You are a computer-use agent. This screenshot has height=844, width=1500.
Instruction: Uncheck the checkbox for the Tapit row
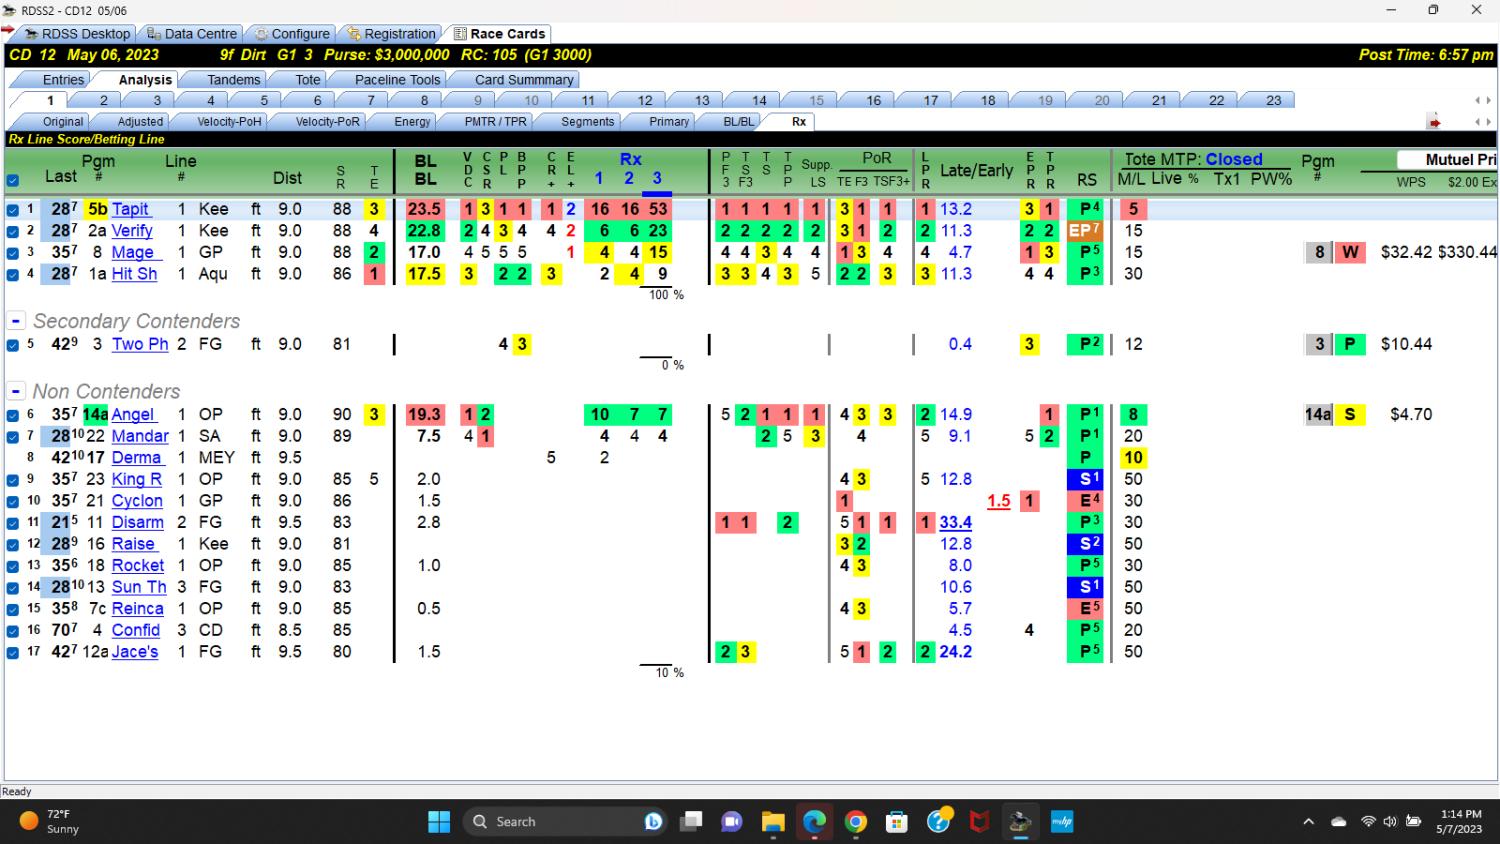click(x=13, y=210)
